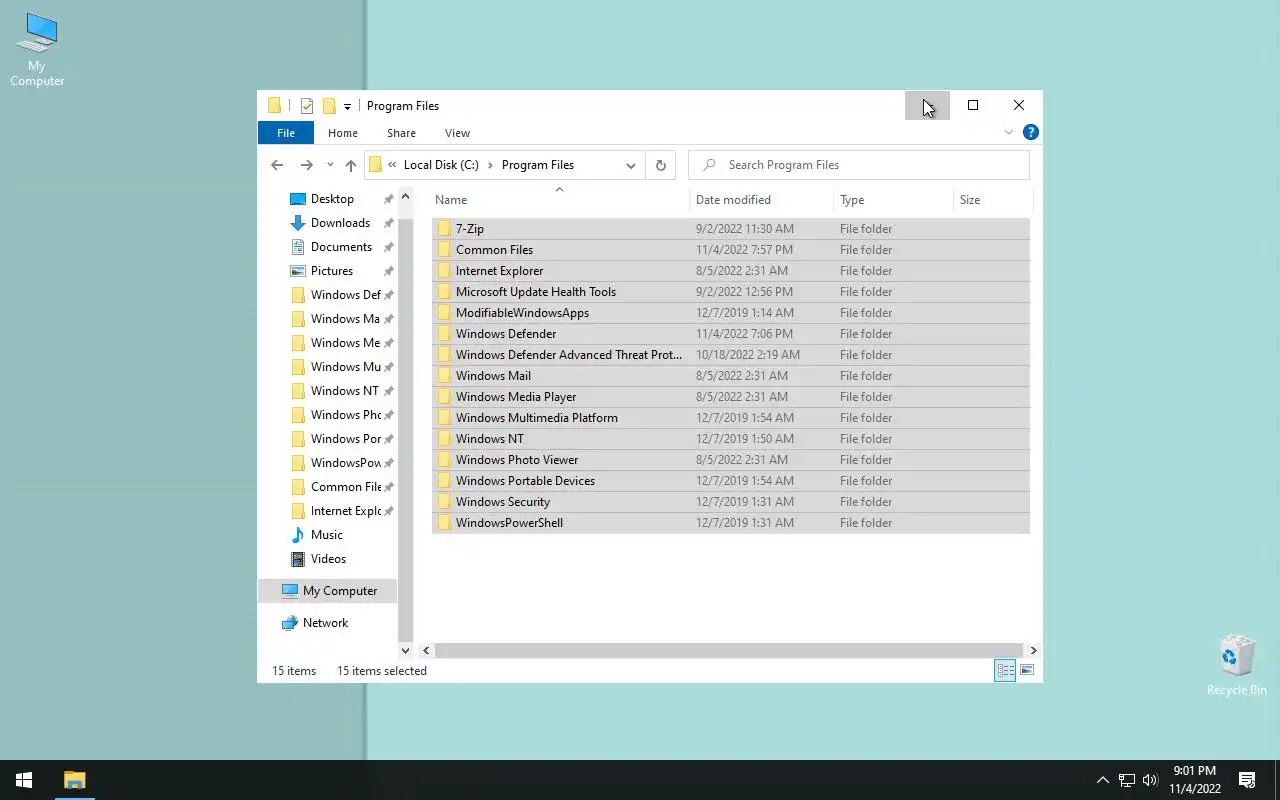Switch to the Share ribbon tab
The width and height of the screenshot is (1280, 800).
click(401, 133)
